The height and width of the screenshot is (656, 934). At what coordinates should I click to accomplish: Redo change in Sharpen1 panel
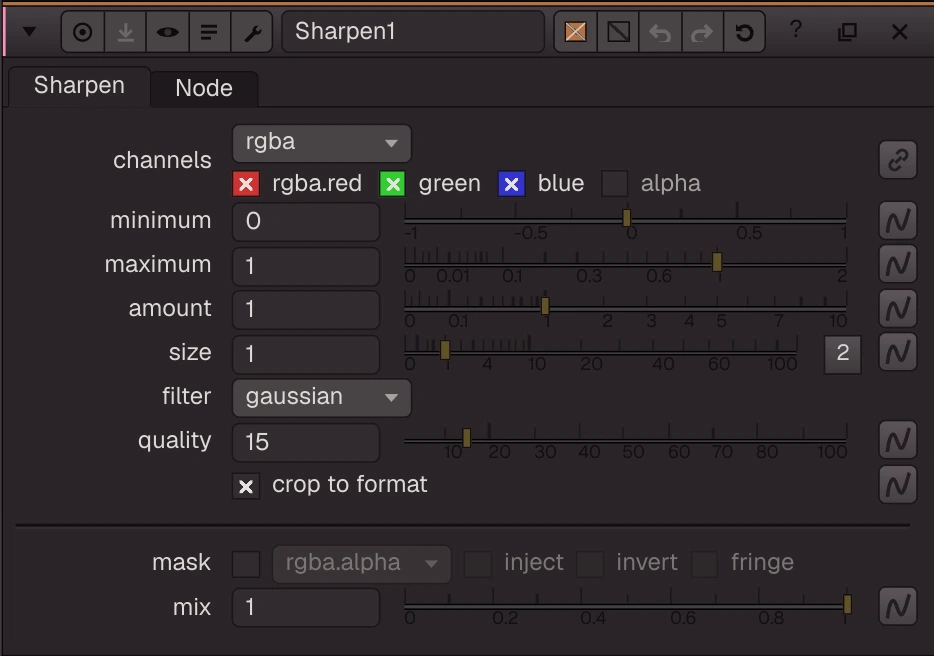point(702,32)
